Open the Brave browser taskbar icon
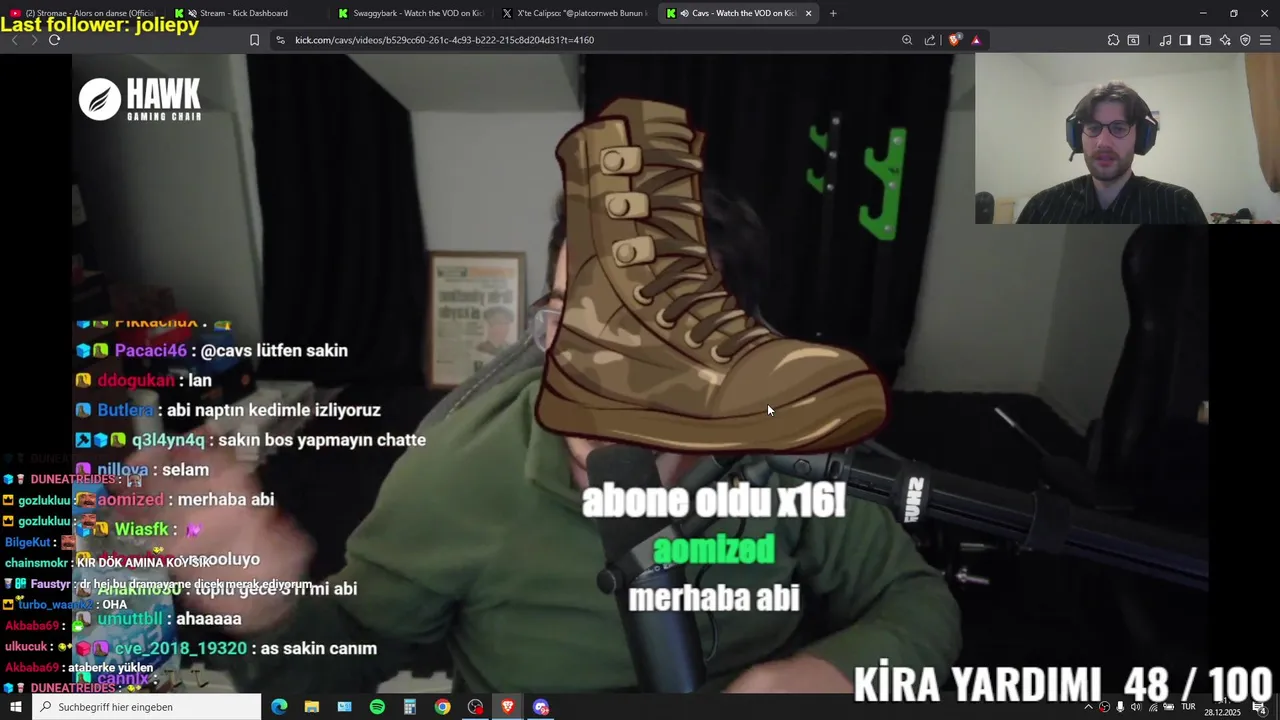This screenshot has width=1280, height=720. click(x=508, y=707)
